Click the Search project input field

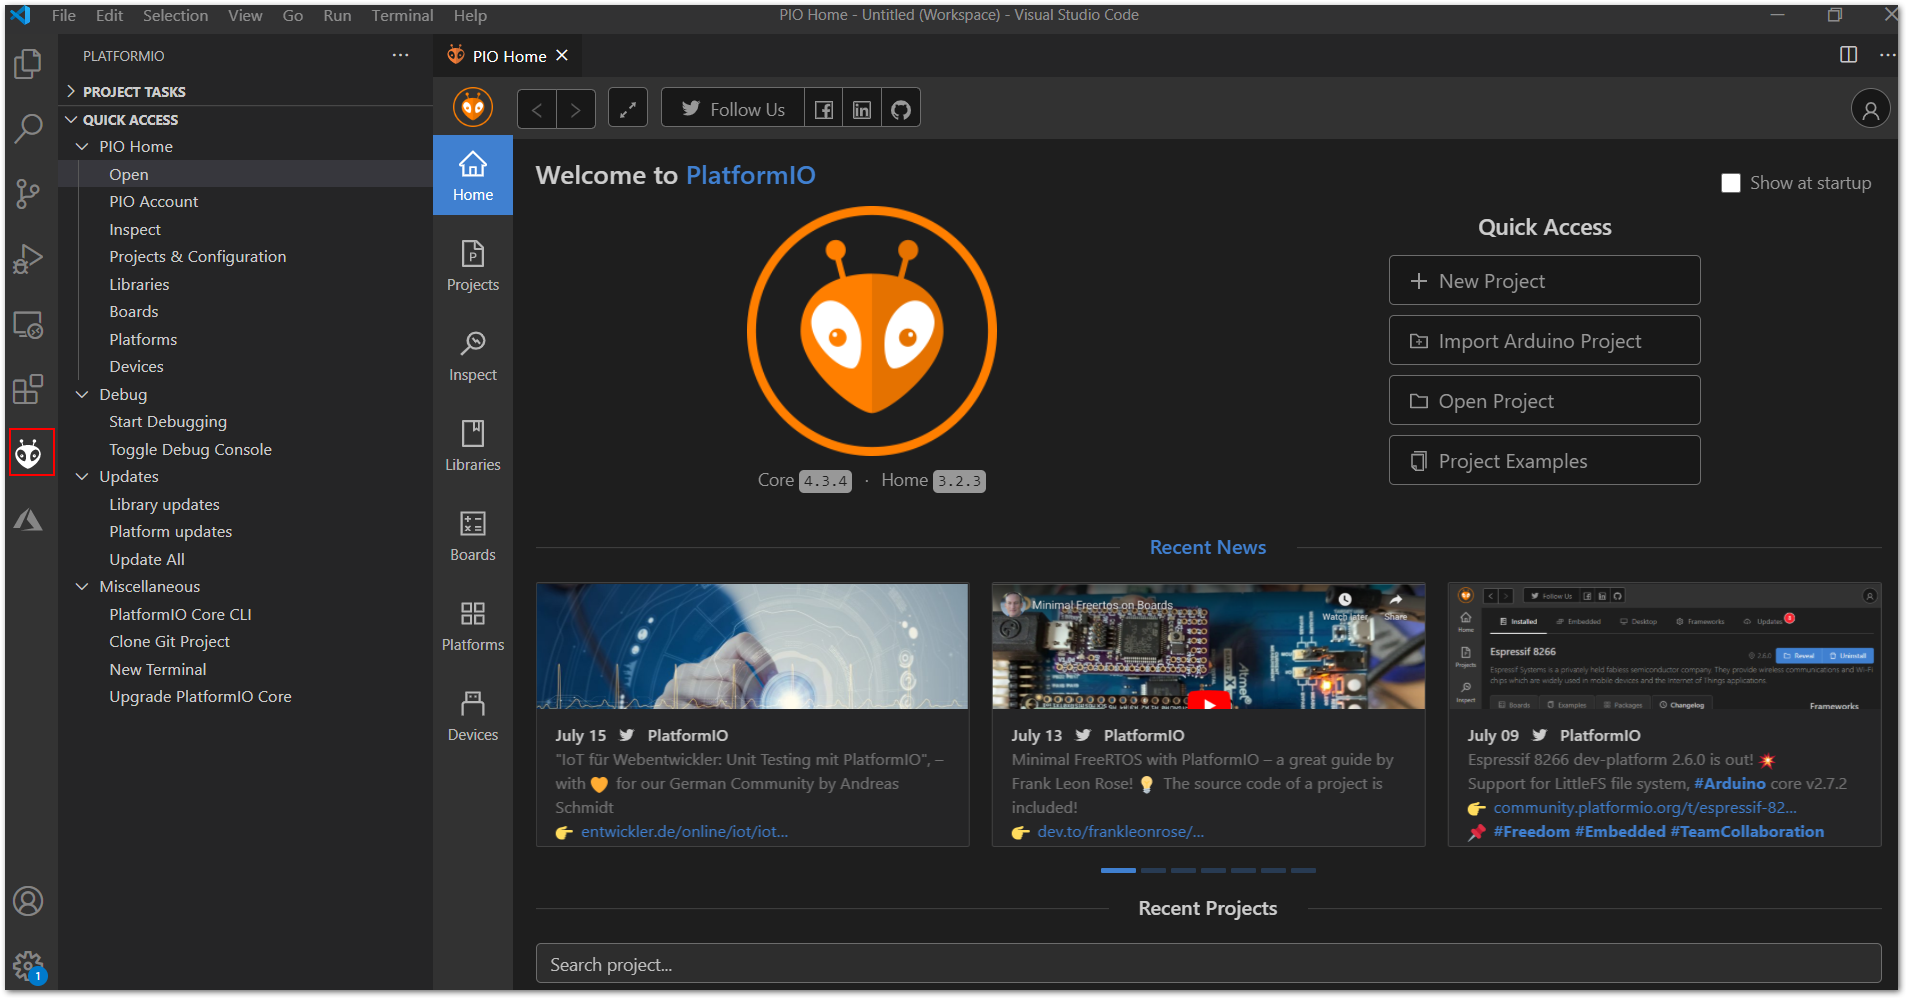click(x=1208, y=964)
